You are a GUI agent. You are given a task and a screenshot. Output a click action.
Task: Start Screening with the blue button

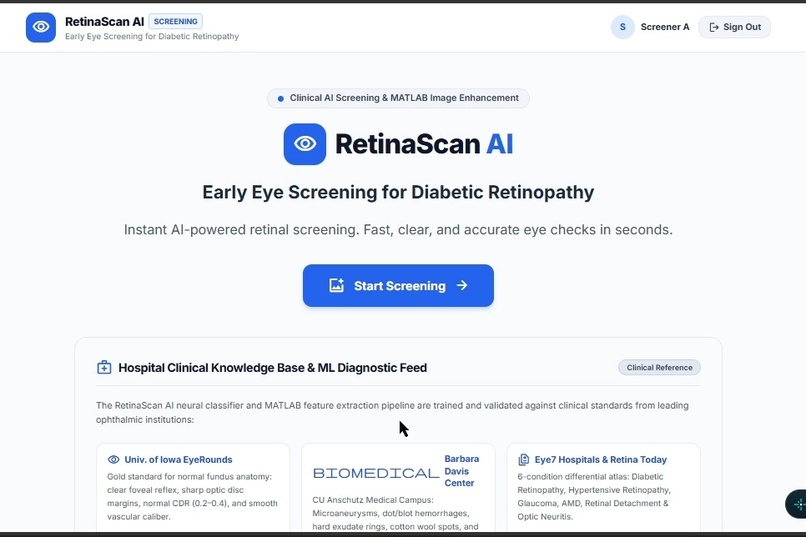[398, 286]
